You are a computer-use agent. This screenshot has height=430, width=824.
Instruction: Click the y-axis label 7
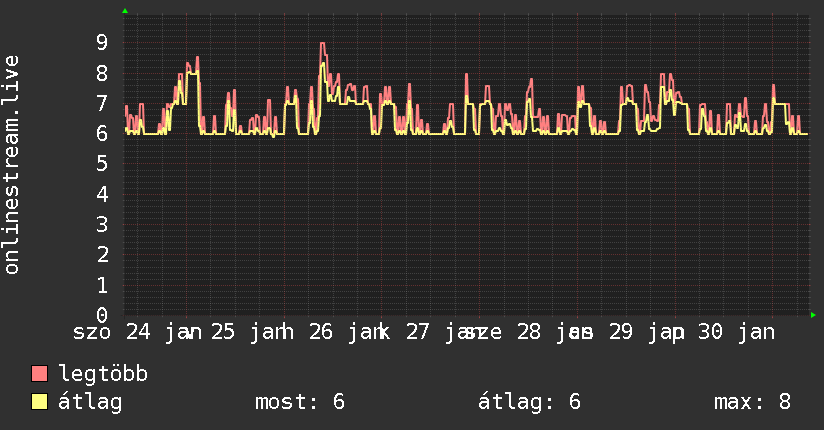102,104
